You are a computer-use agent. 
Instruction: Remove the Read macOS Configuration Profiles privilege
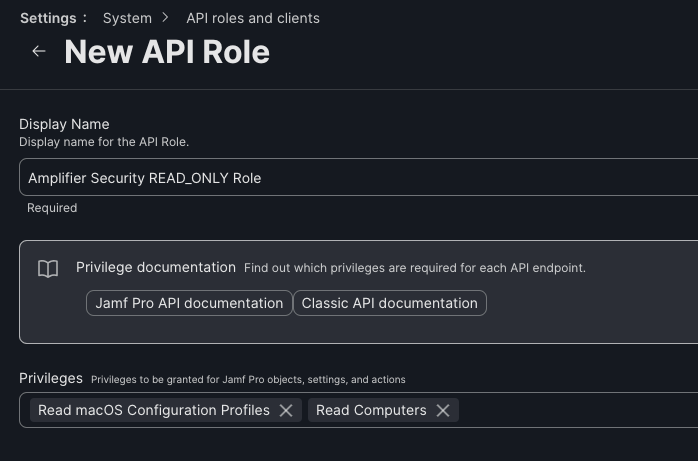[286, 410]
